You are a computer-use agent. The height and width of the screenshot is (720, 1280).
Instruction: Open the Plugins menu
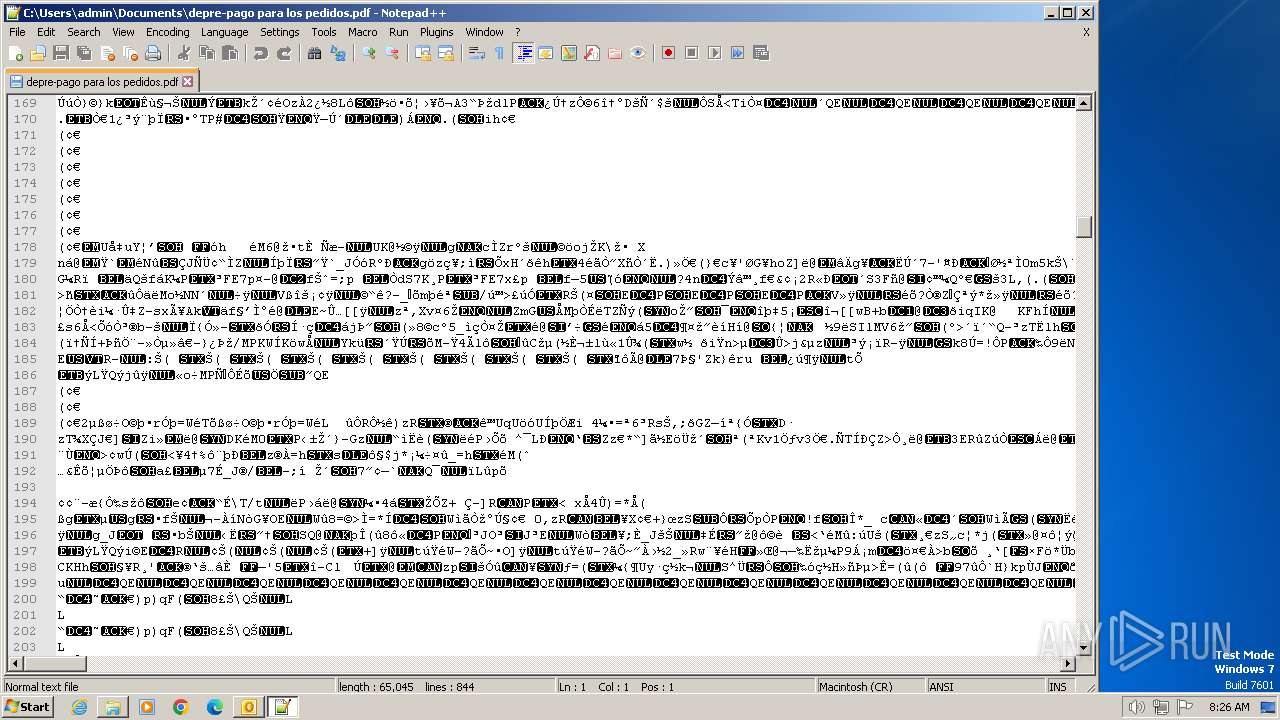(437, 32)
